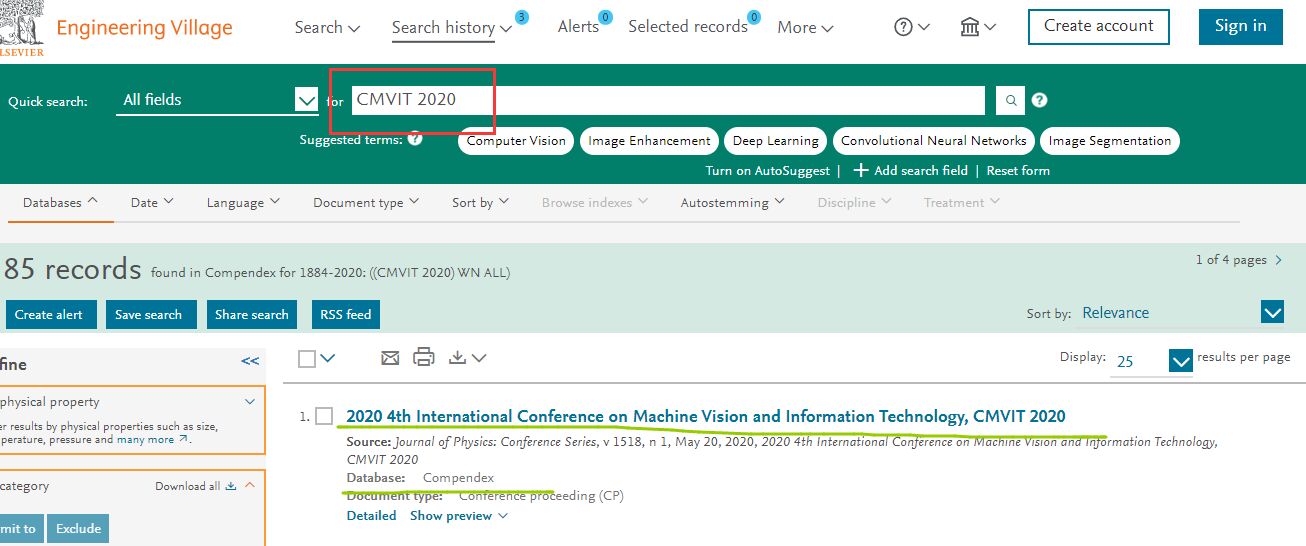The width and height of the screenshot is (1306, 546).
Task: Open the Databases filter menu
Action: [61, 202]
